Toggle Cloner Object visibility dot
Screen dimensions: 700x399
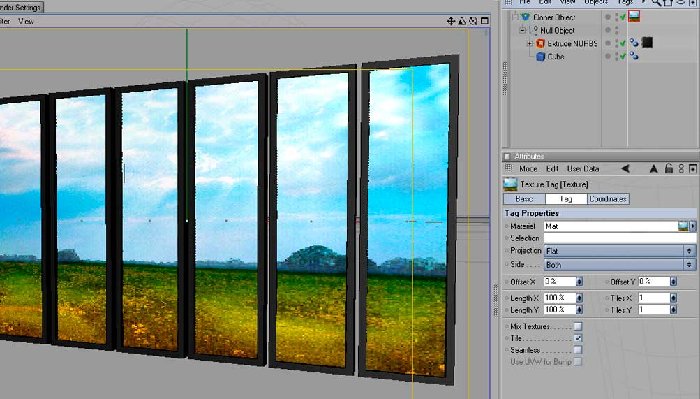click(608, 17)
